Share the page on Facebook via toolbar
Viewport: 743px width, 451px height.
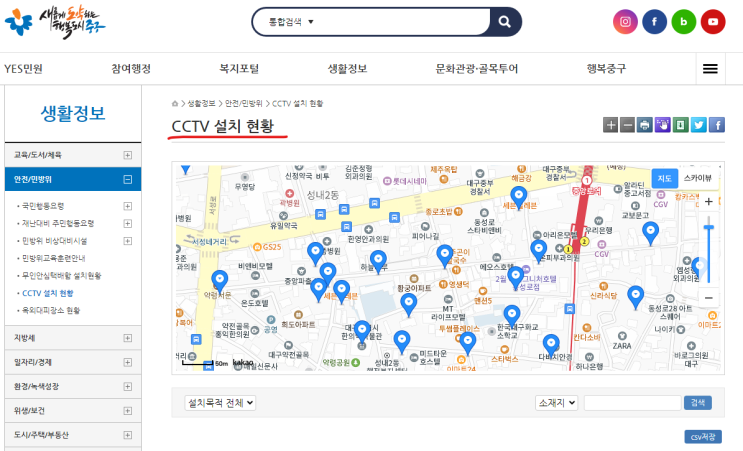(x=717, y=125)
